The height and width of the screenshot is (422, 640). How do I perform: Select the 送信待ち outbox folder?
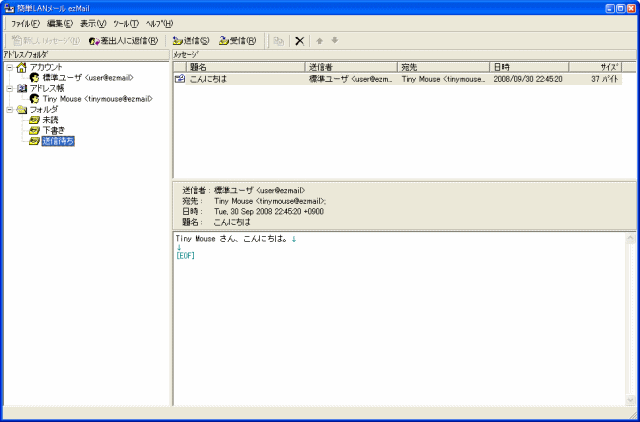pos(57,141)
